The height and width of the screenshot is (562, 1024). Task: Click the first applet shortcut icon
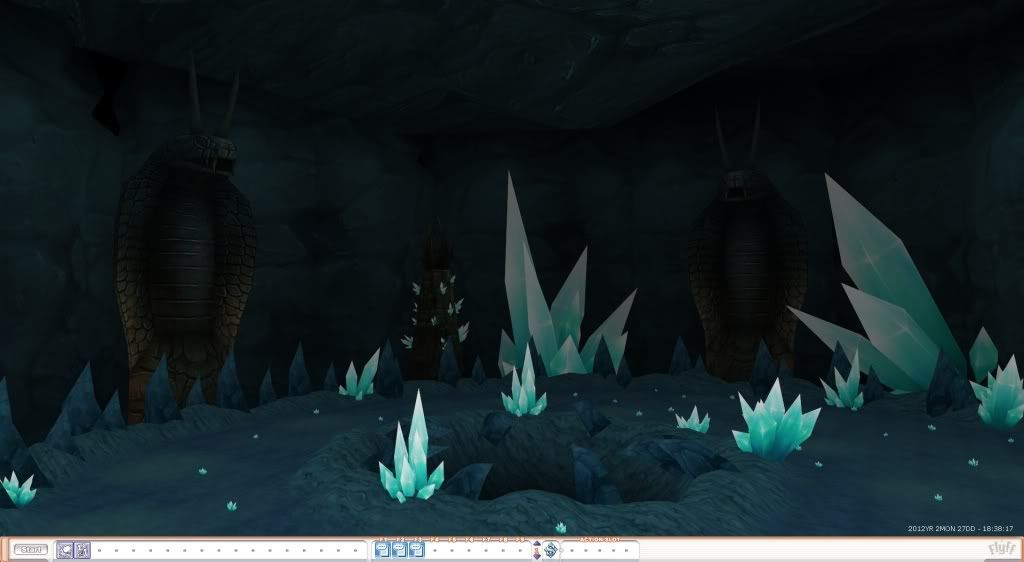point(65,549)
